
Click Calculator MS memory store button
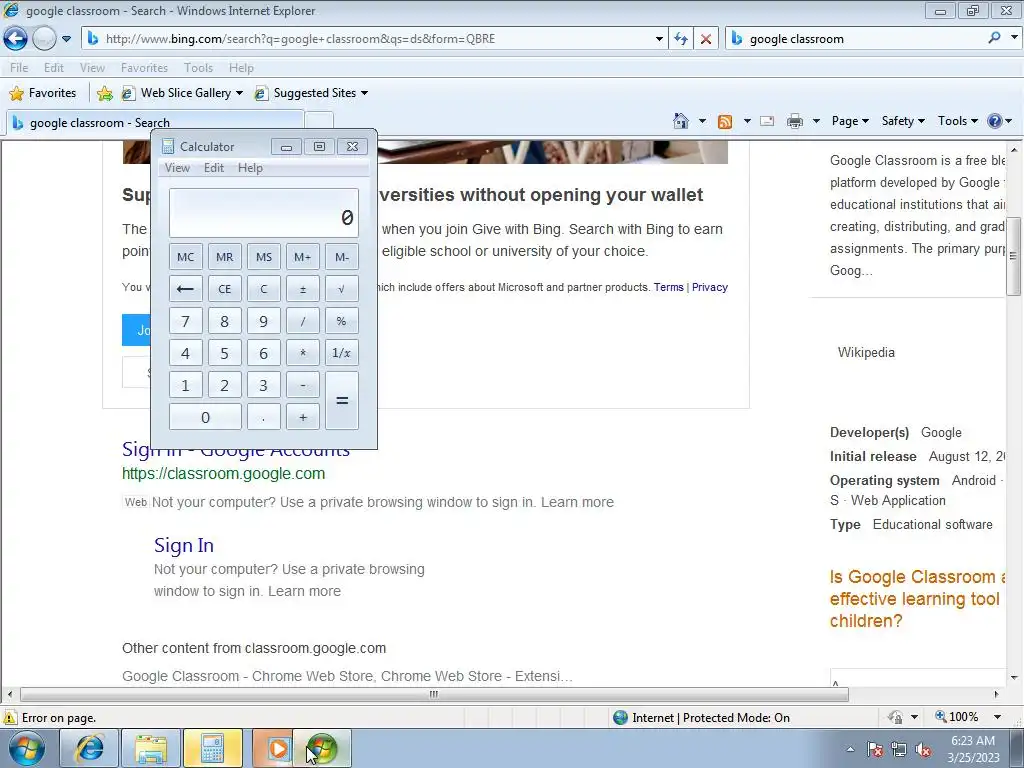(x=264, y=257)
